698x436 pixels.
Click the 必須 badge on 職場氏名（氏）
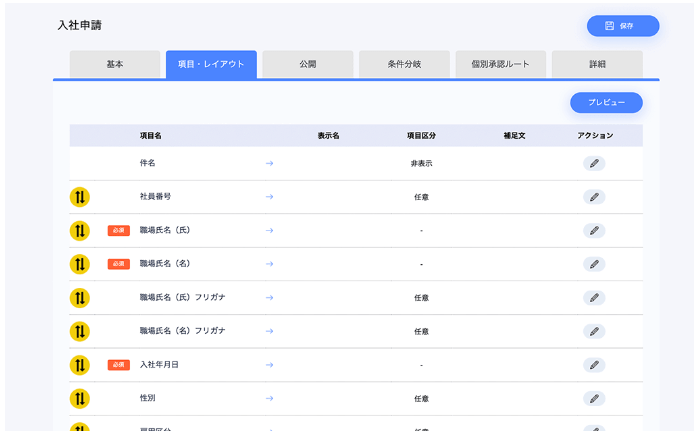pyautogui.click(x=118, y=231)
